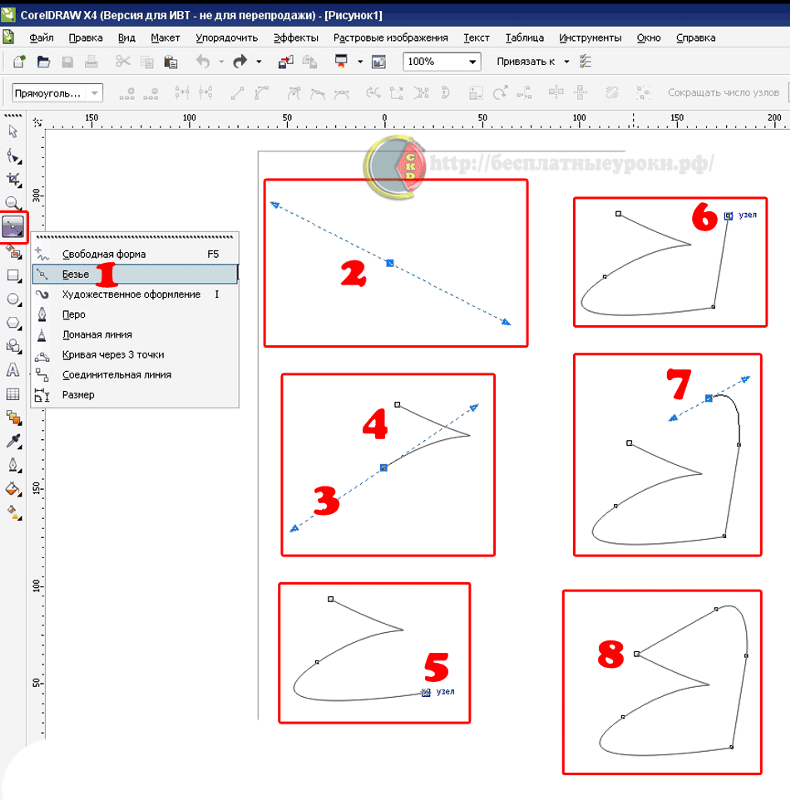This screenshot has height=800, width=790.
Task: Select the Interactive blend tool
Action: click(13, 417)
